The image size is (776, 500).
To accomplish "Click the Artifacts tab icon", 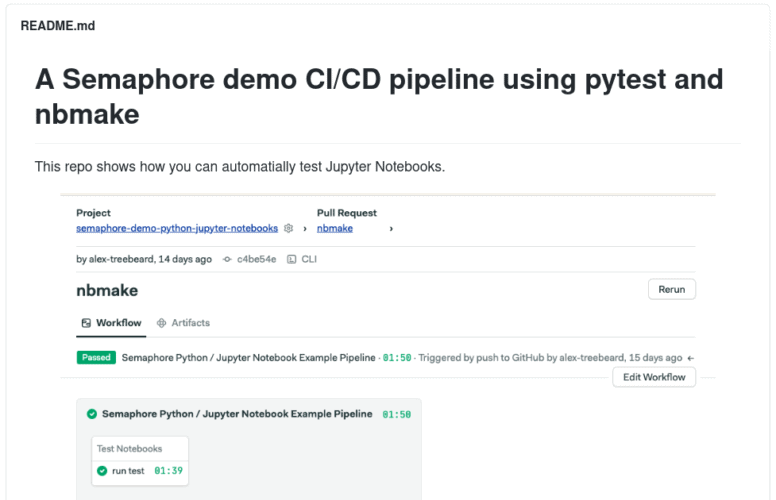I will pyautogui.click(x=162, y=323).
